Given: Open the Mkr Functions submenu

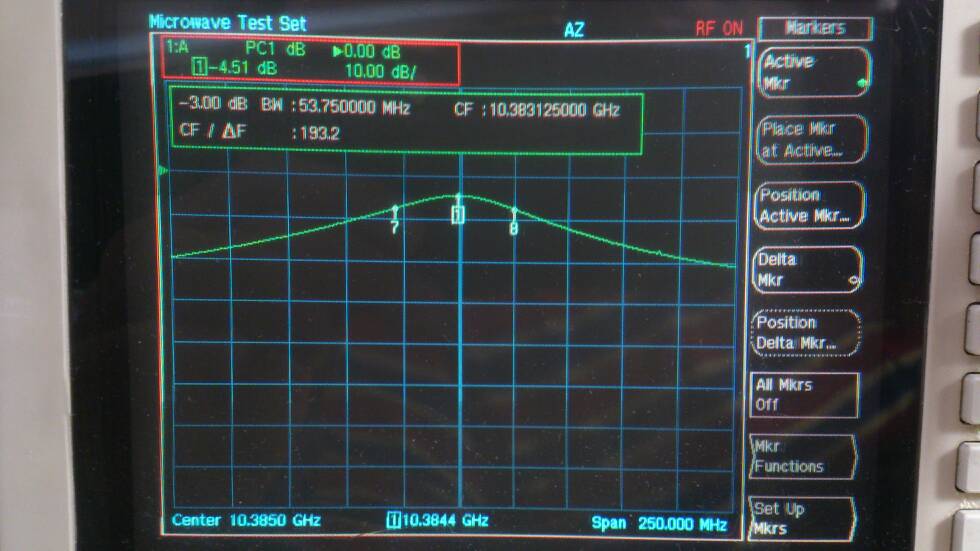Looking at the screenshot, I should pyautogui.click(x=803, y=457).
